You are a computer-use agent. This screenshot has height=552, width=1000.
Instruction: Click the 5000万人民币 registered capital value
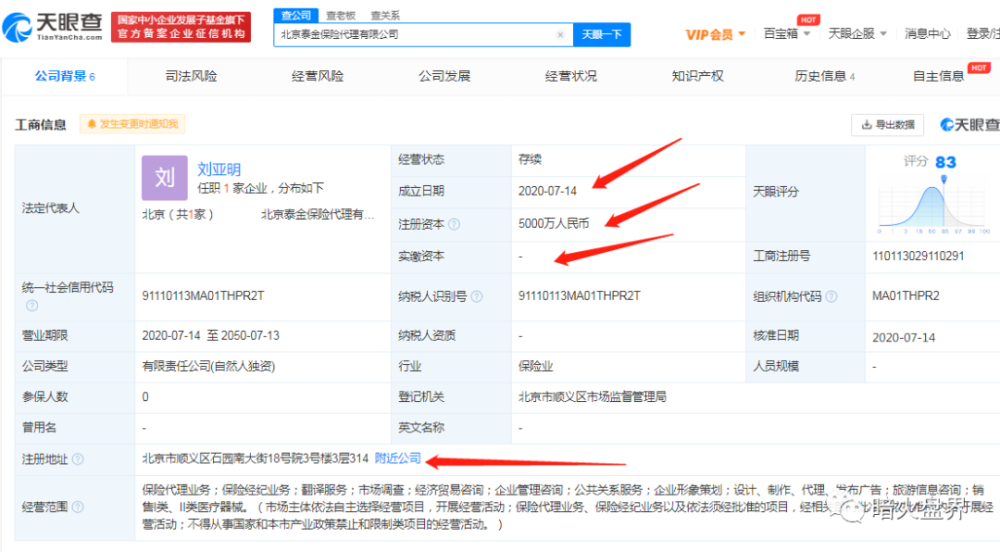click(554, 224)
